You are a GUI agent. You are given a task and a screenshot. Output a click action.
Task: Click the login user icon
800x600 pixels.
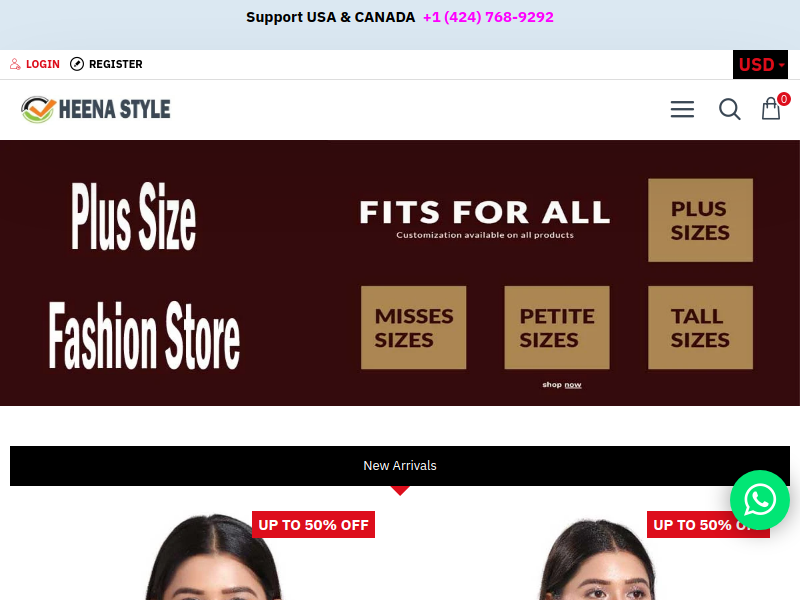pyautogui.click(x=15, y=64)
